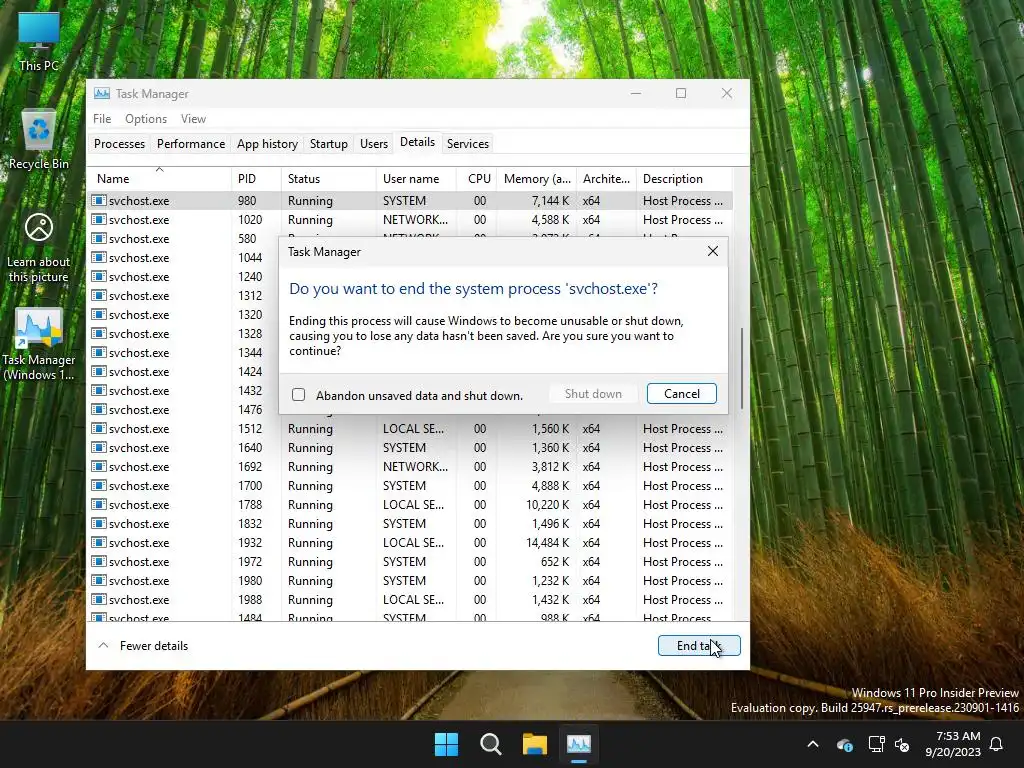Viewport: 1024px width, 768px height.
Task: Select svchost.exe row with PID 1832
Action: click(x=410, y=523)
